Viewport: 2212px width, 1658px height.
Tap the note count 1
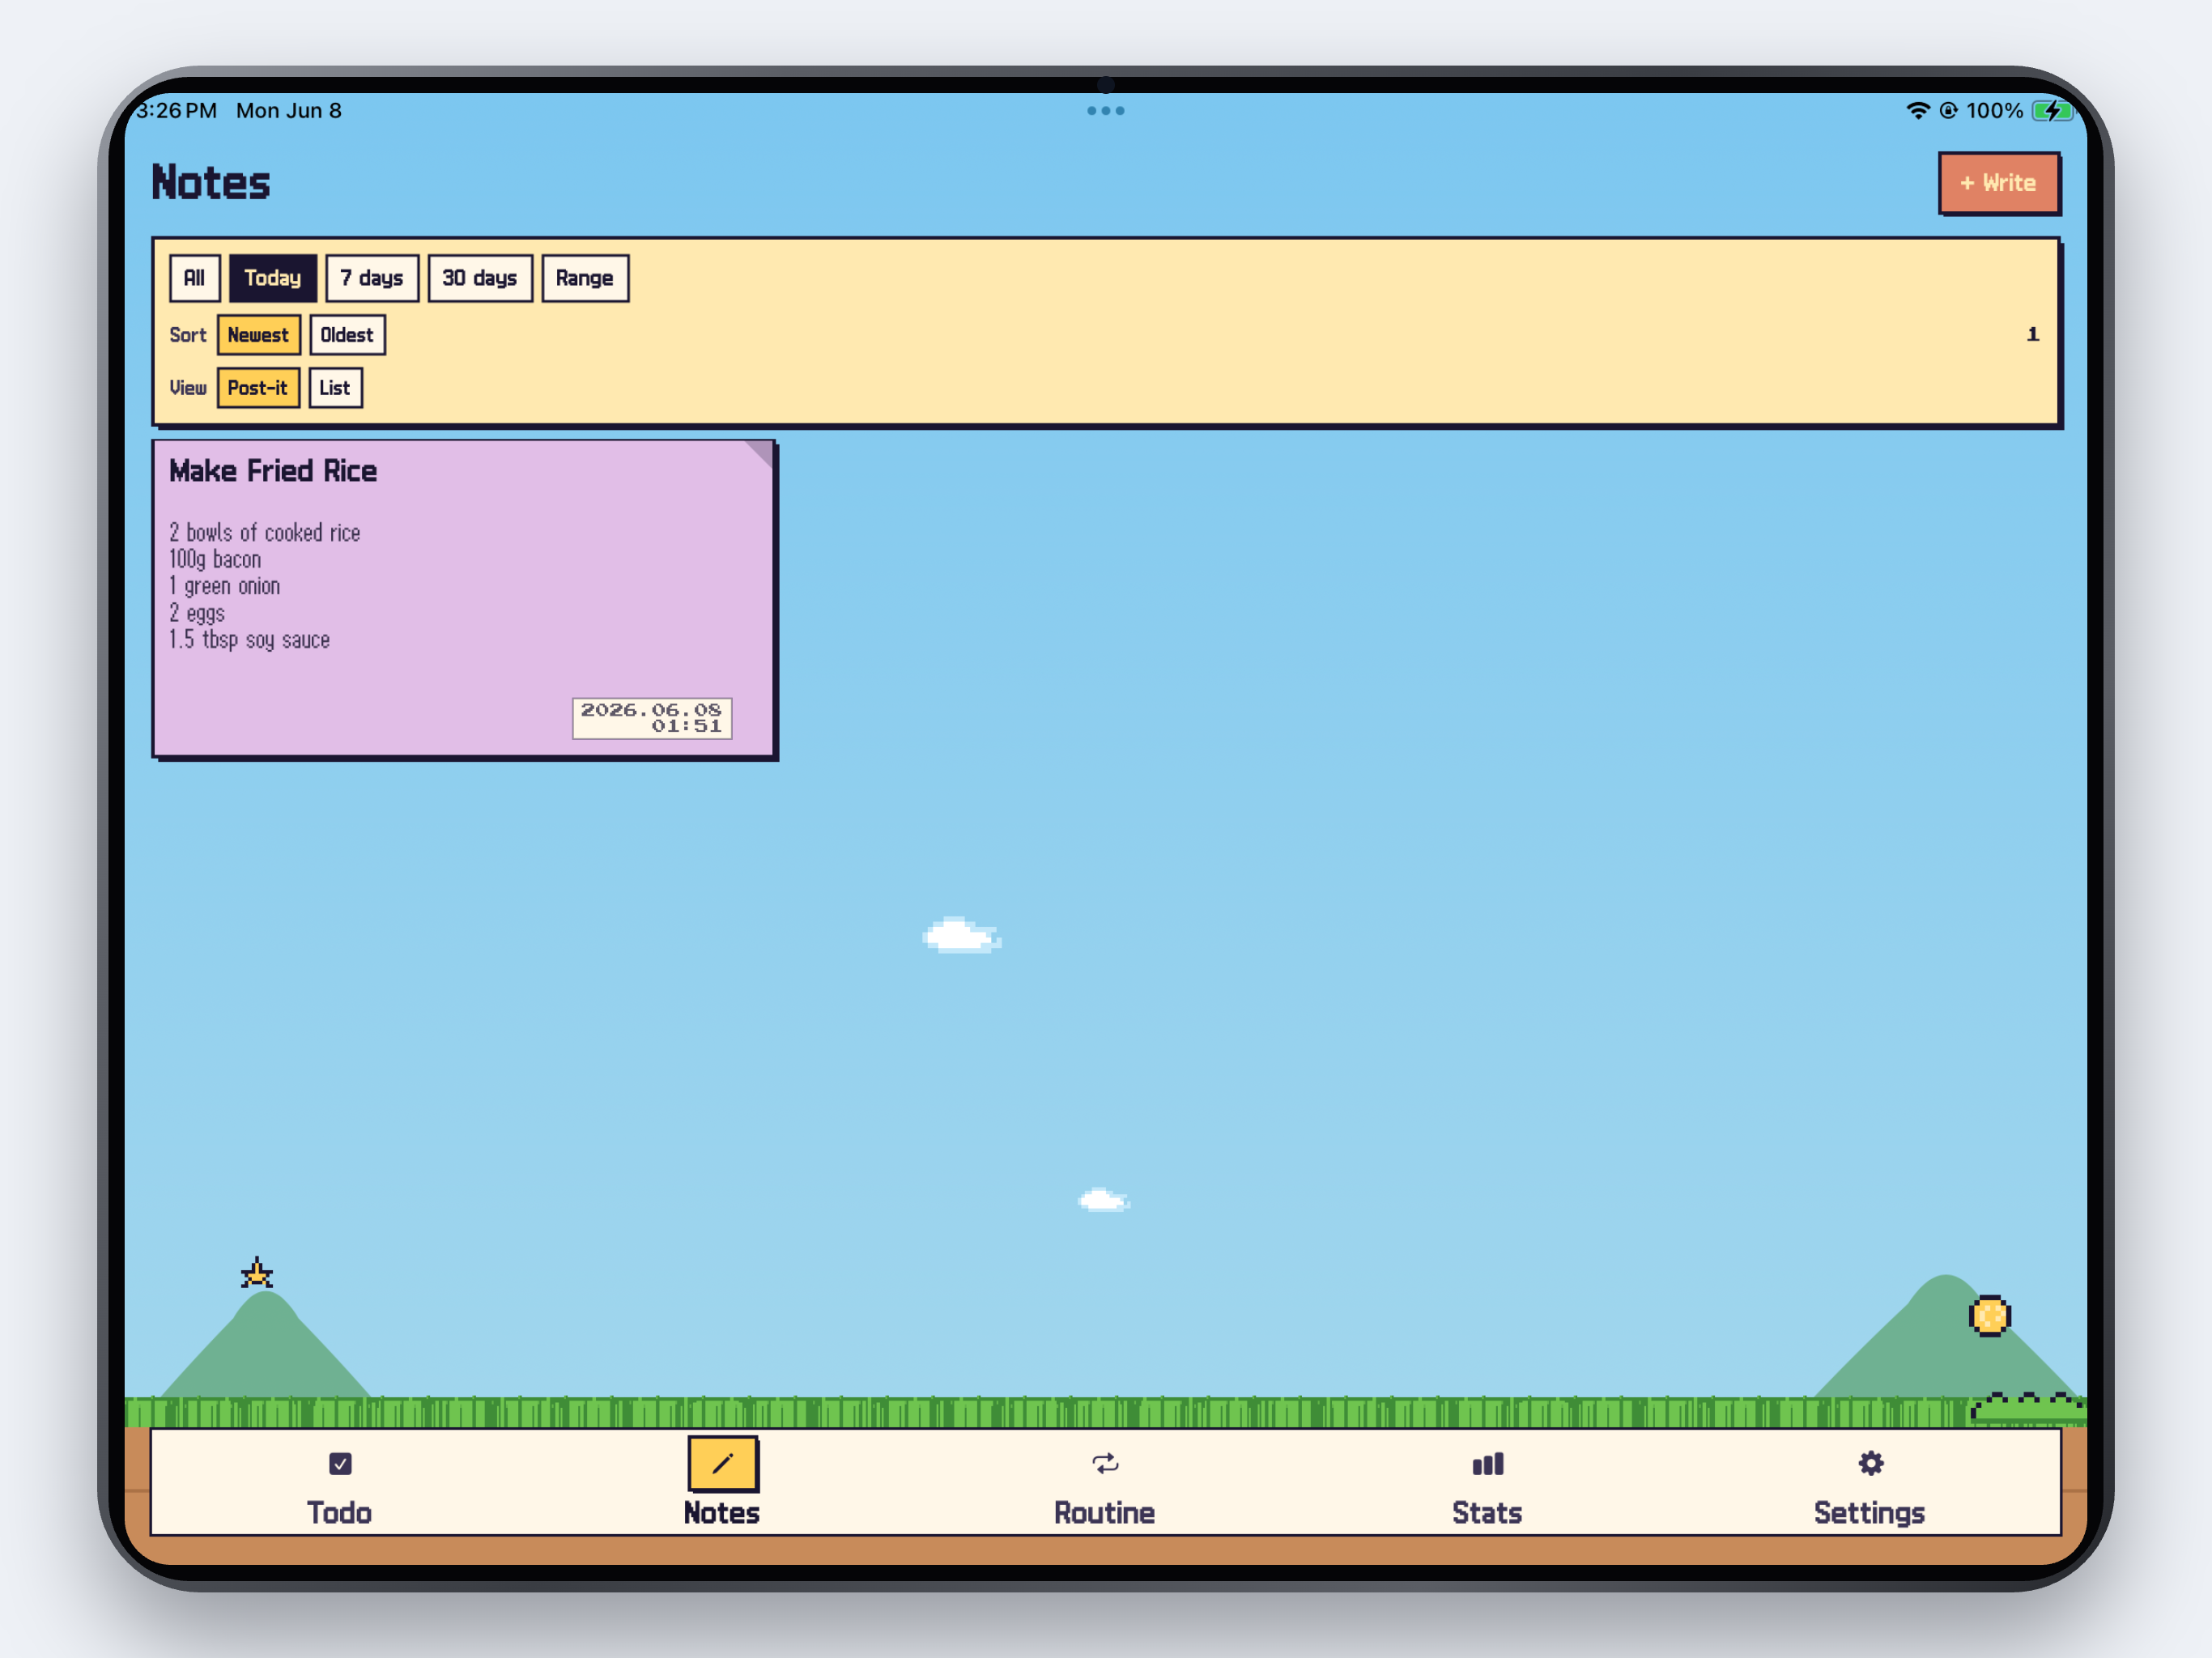2032,334
